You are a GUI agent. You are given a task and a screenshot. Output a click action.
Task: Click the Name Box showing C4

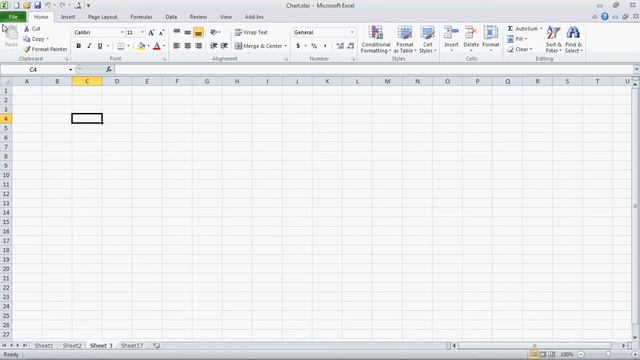point(33,69)
